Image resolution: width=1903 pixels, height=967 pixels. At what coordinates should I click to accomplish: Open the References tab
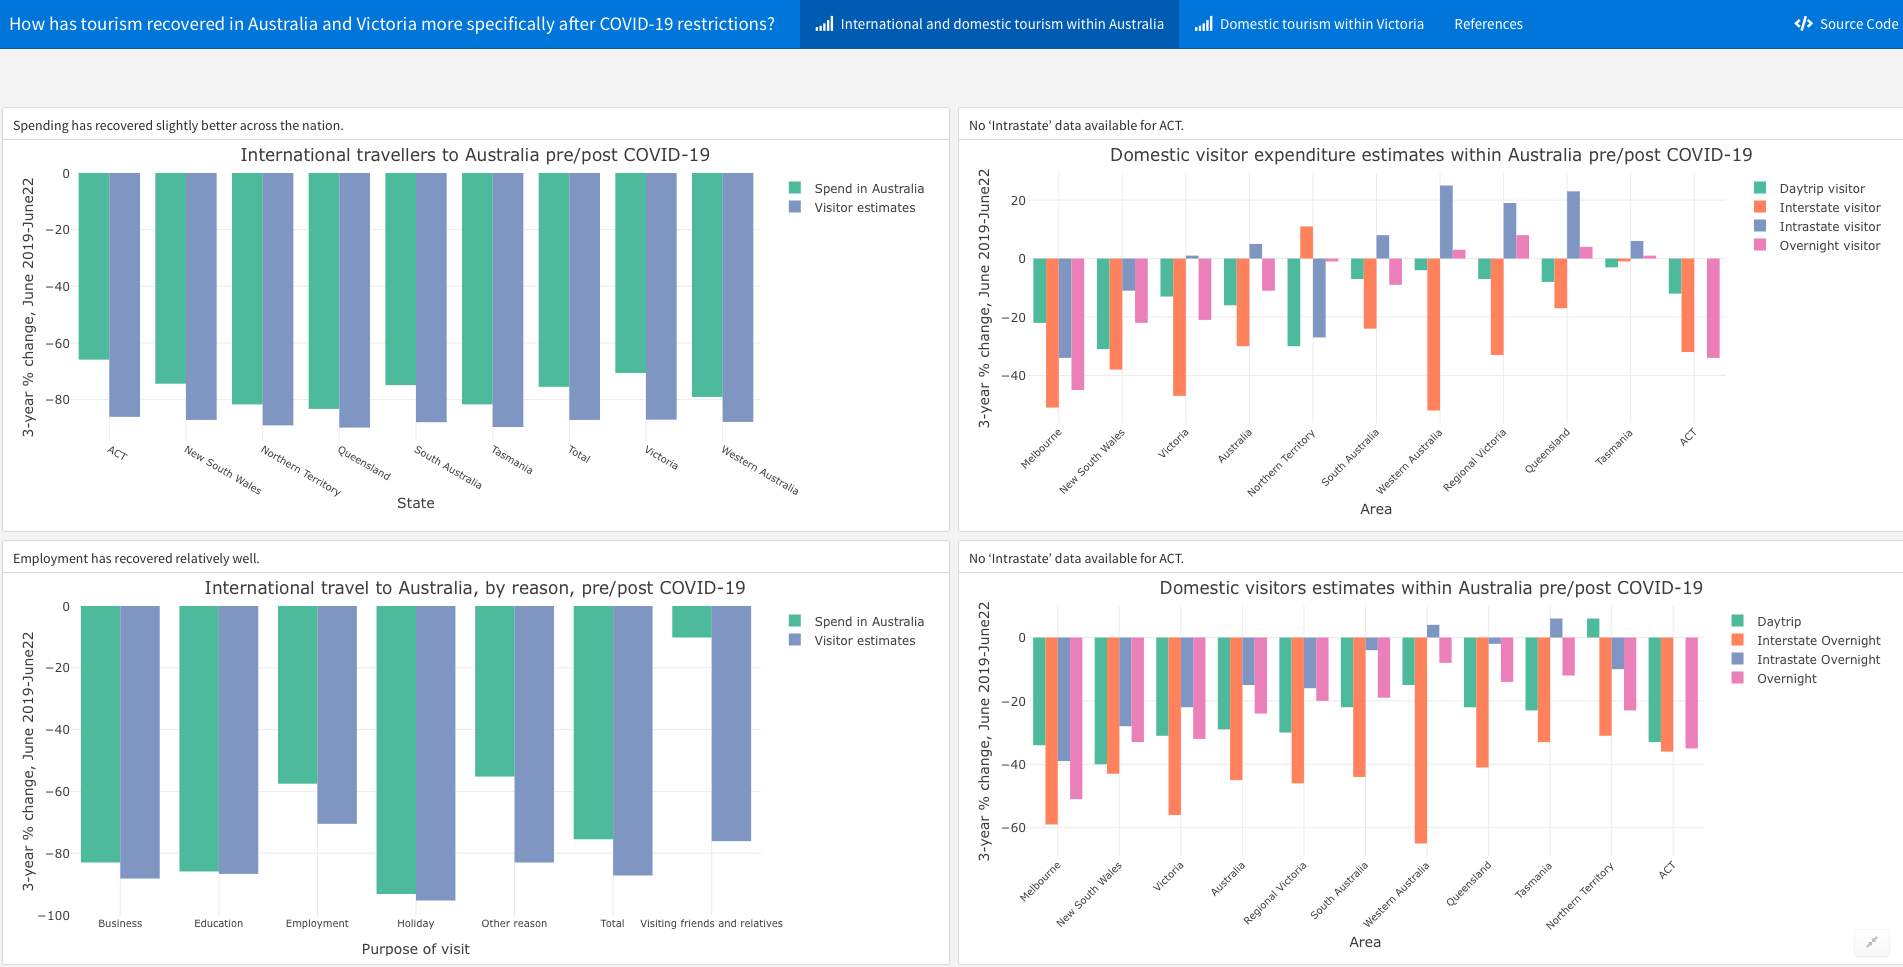1488,24
